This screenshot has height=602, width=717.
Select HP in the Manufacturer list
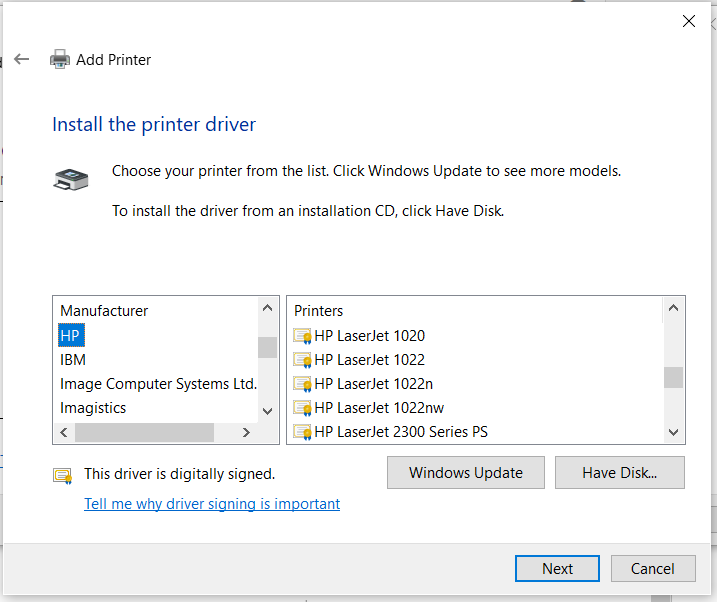70,336
